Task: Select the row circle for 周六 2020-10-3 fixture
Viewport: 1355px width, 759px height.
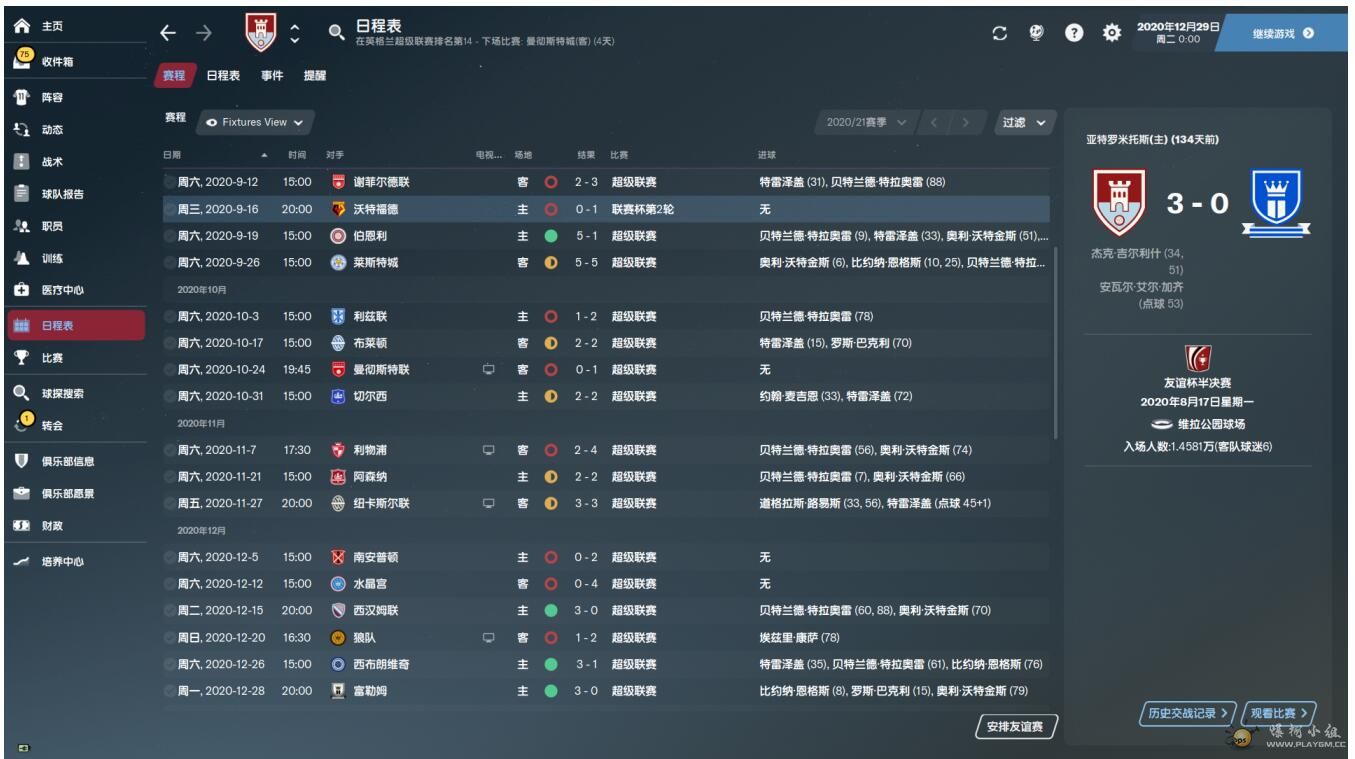Action: 169,317
